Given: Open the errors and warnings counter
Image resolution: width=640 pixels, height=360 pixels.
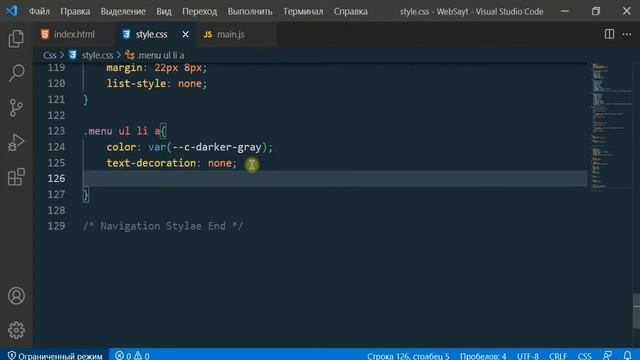Looking at the screenshot, I should [x=132, y=356].
